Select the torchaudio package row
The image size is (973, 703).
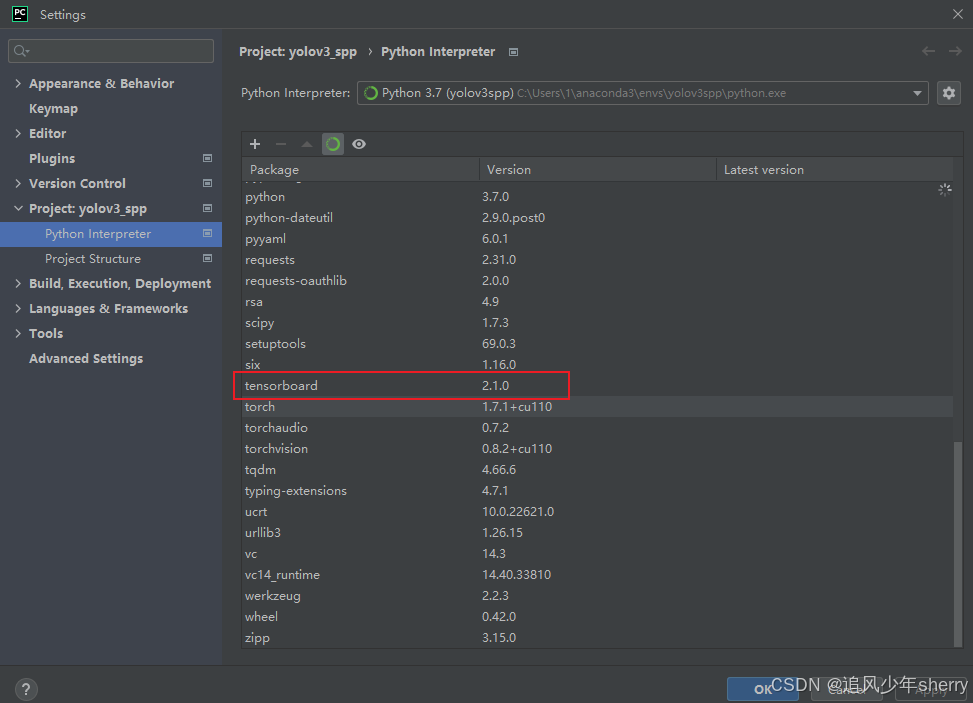598,428
